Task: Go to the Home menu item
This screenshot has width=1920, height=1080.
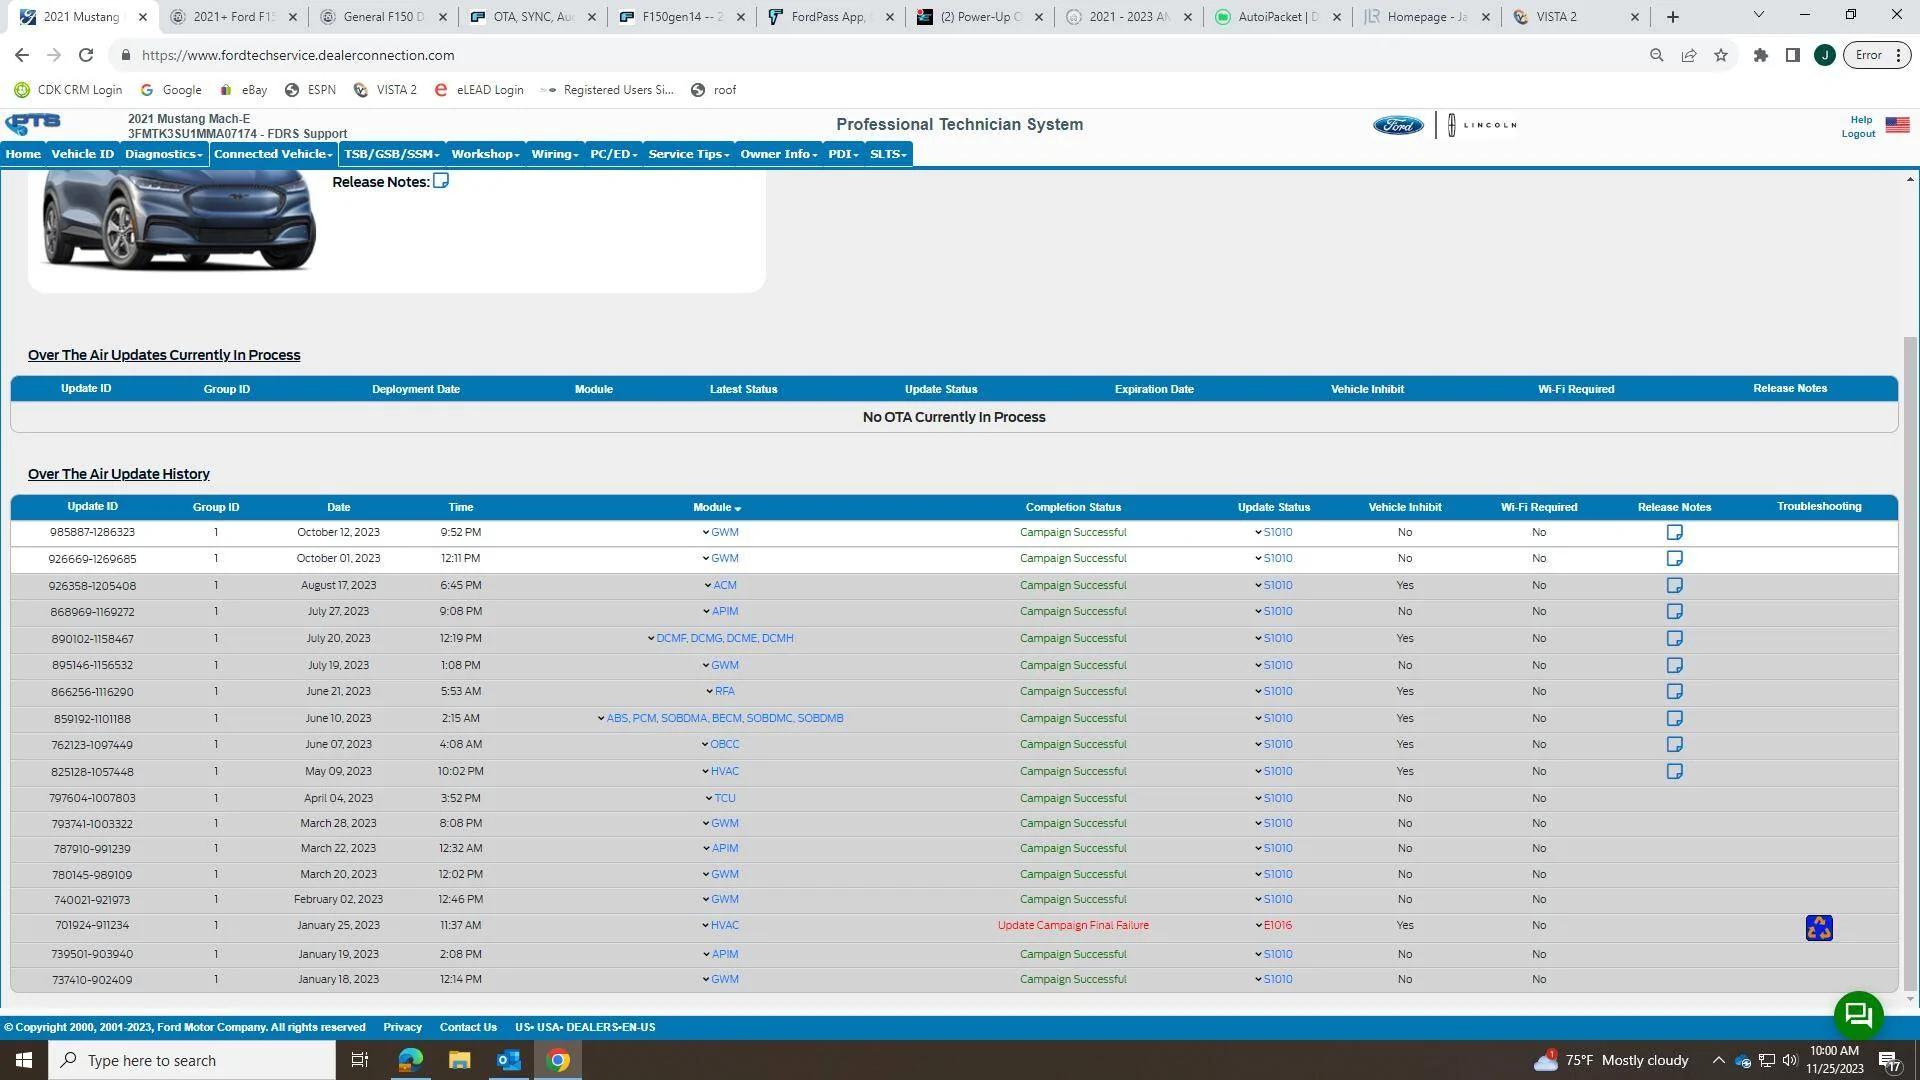Action: click(x=23, y=154)
